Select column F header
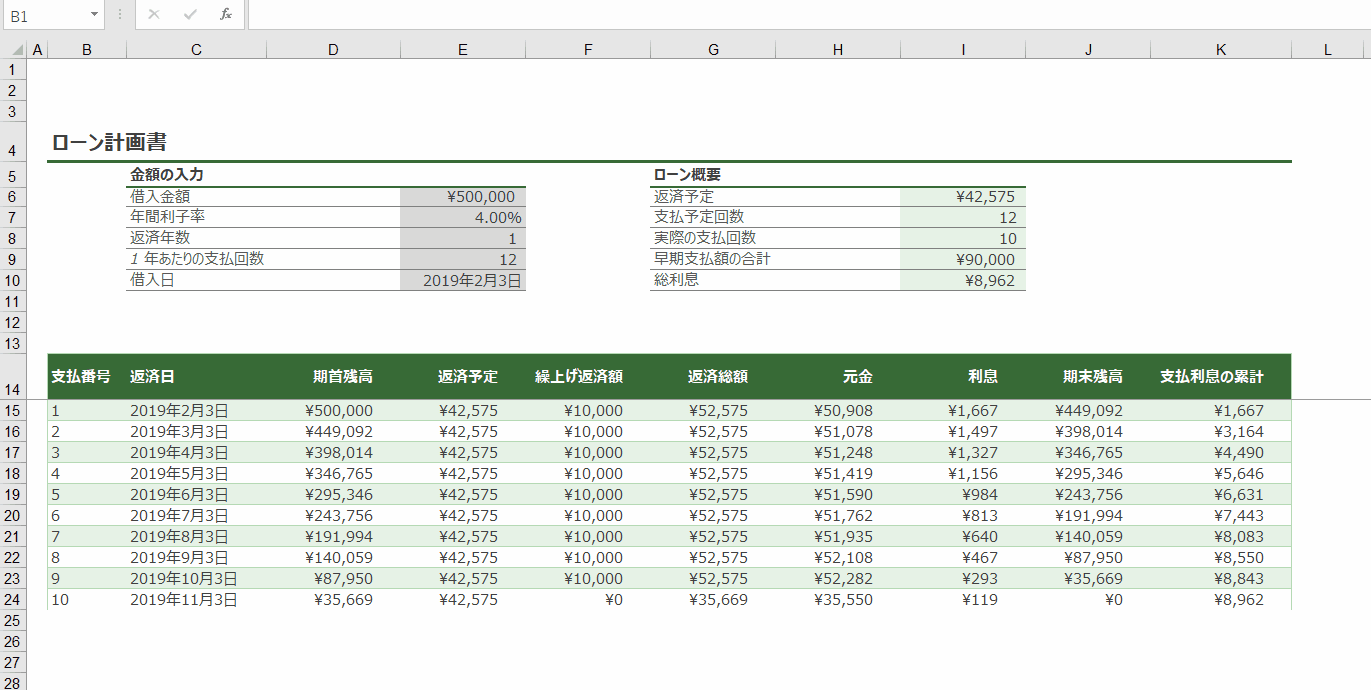This screenshot has height=690, width=1371. (588, 50)
